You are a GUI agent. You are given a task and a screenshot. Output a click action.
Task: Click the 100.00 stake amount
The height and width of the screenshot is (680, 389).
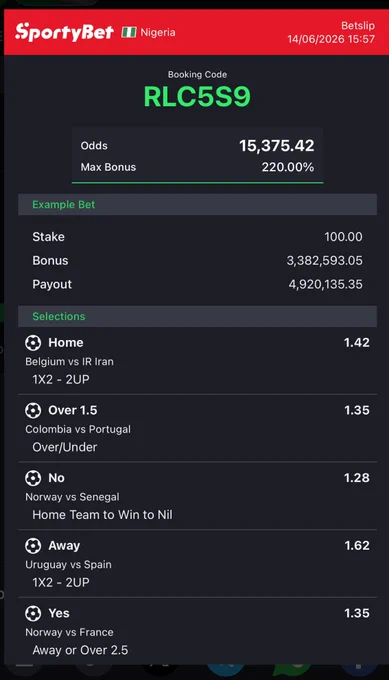(343, 237)
